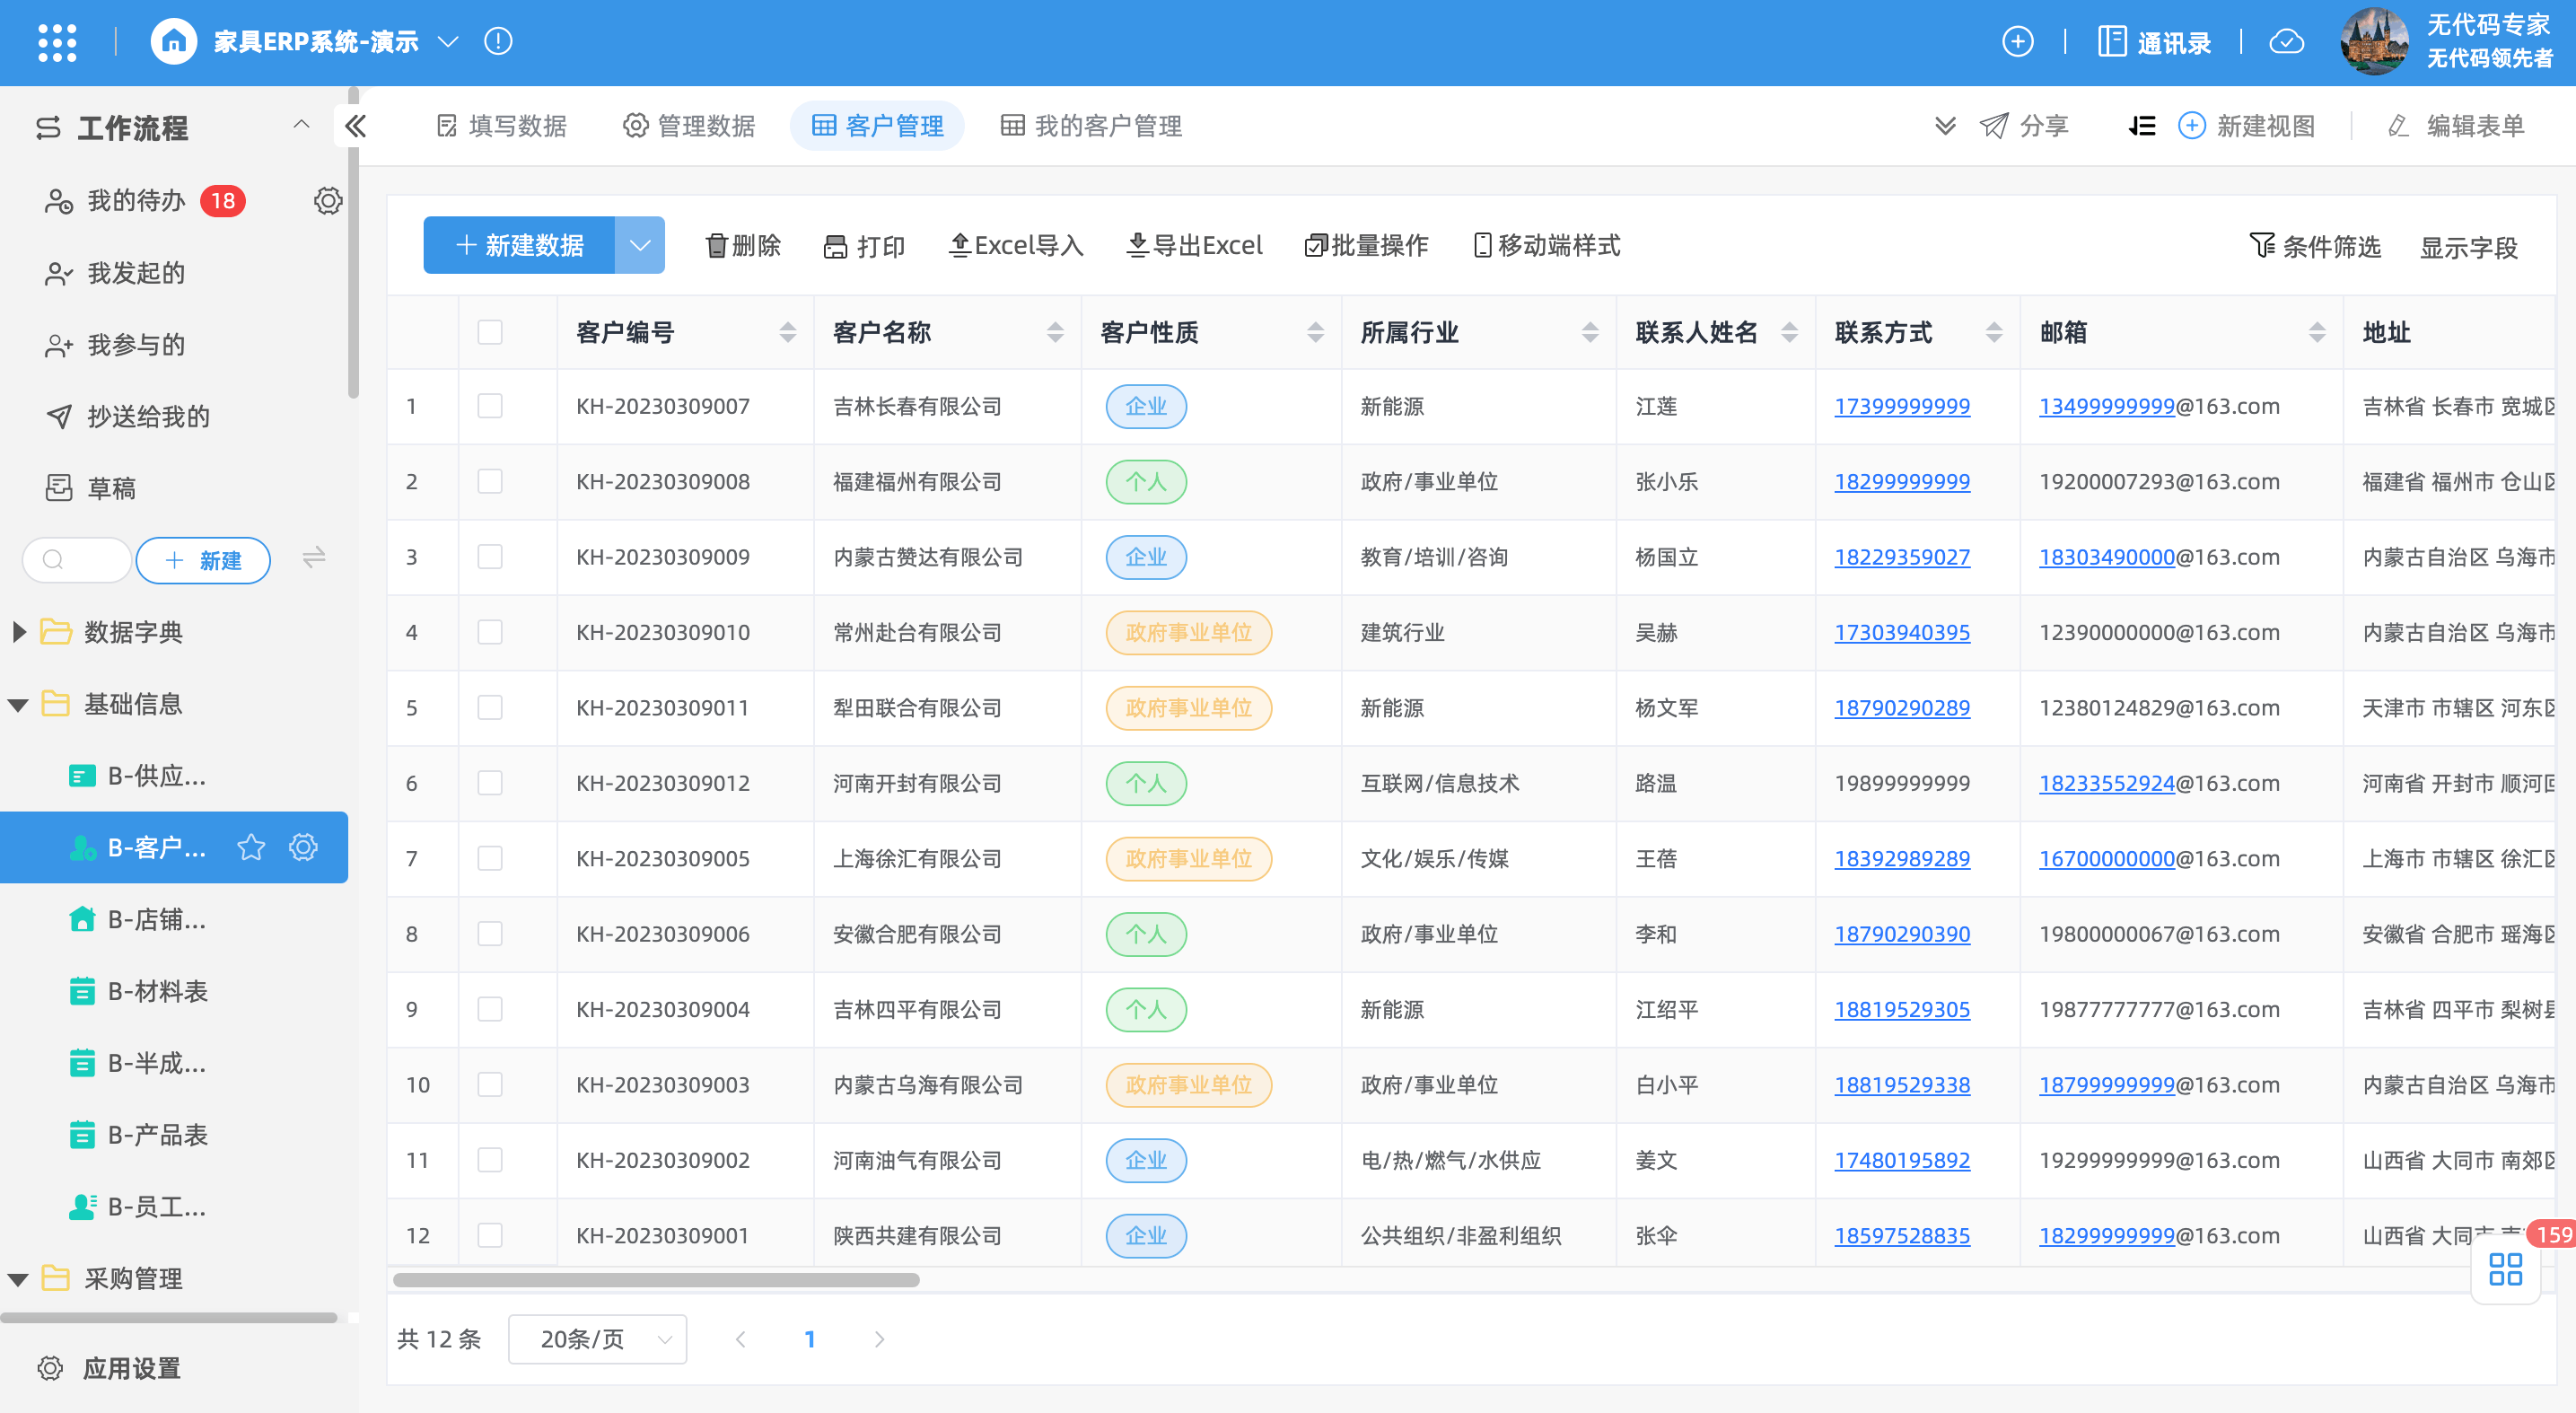
Task: Open dropdown arrow beside 新建数据
Action: point(640,246)
